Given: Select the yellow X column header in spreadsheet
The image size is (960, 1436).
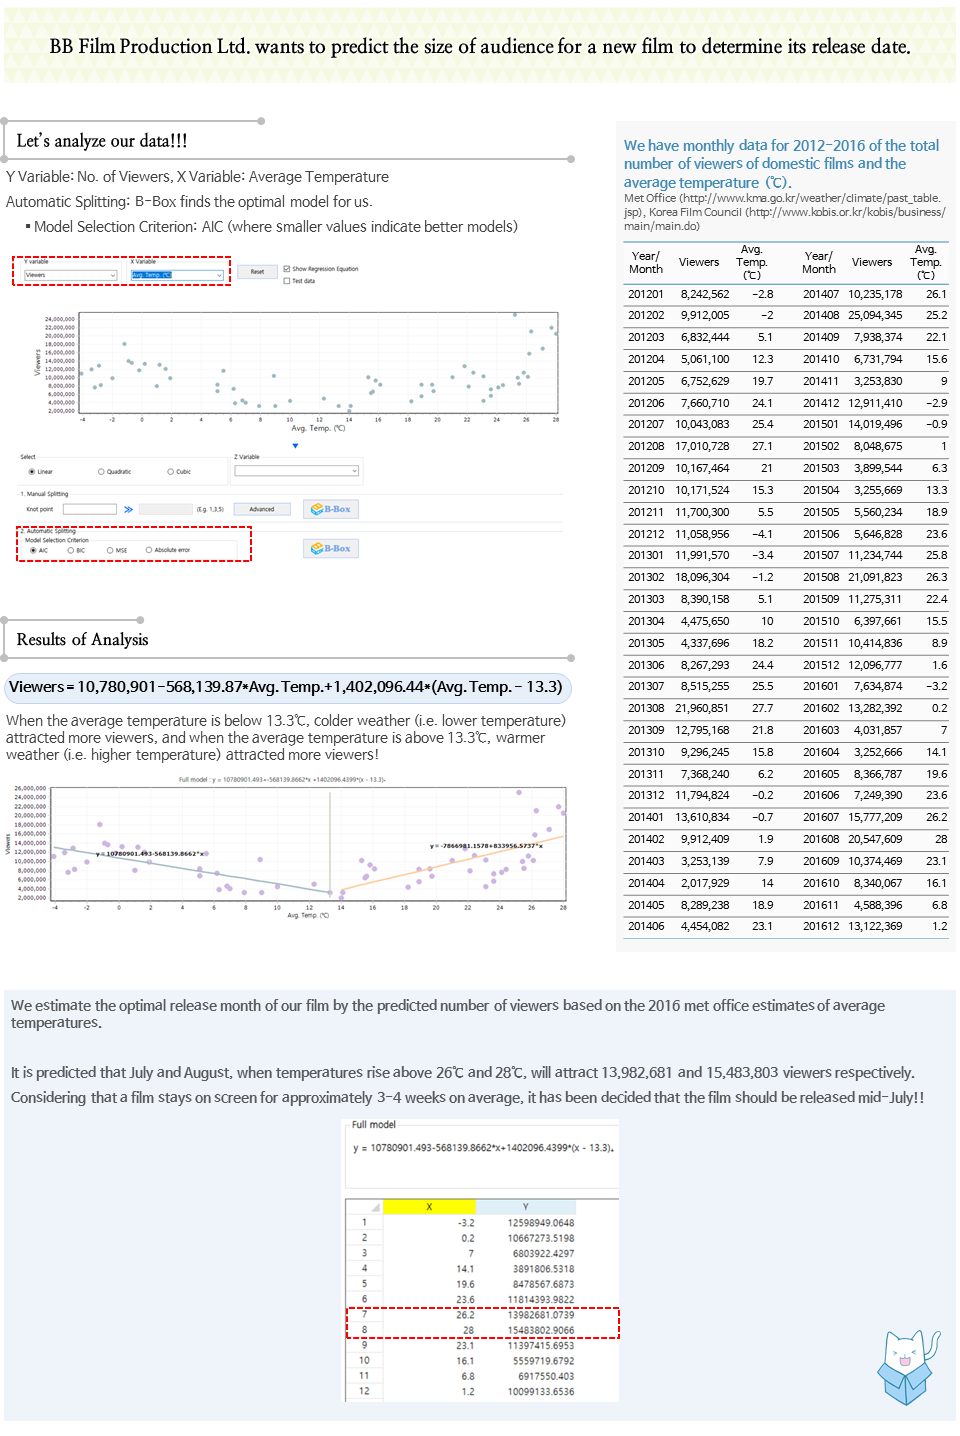Looking at the screenshot, I should pos(429,1206).
